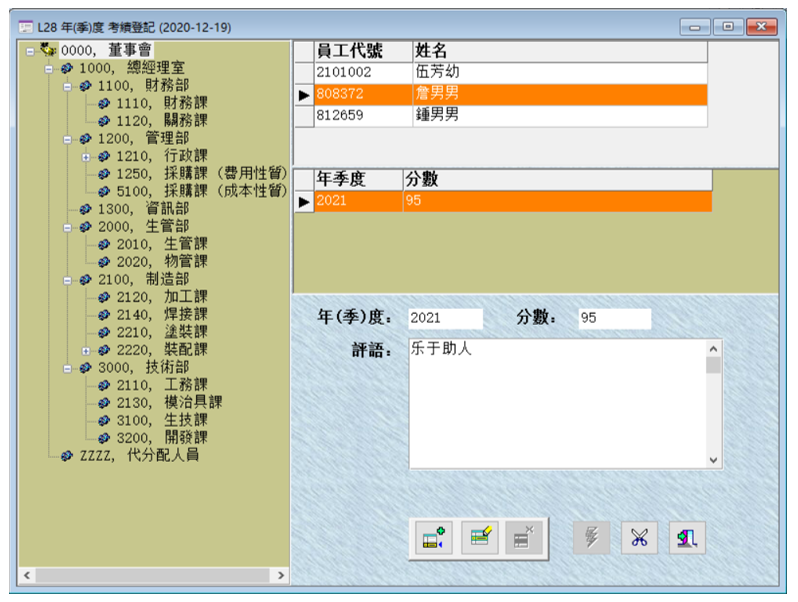Image resolution: width=798 pixels, height=602 pixels.
Task: Click the edit record pencil icon button
Action: coord(479,538)
